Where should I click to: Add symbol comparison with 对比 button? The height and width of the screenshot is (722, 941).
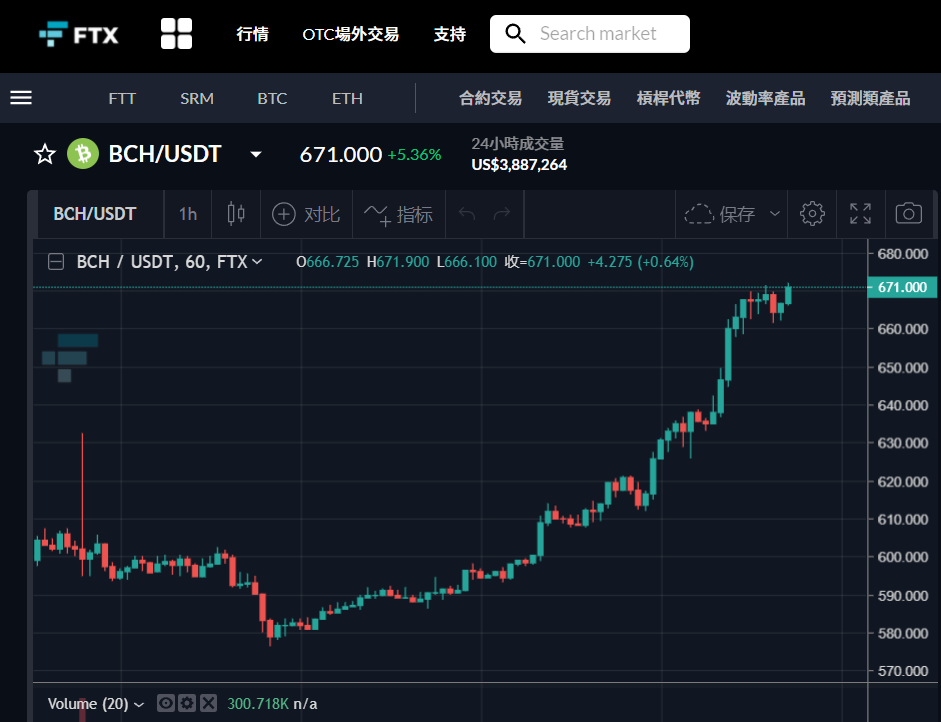(307, 214)
